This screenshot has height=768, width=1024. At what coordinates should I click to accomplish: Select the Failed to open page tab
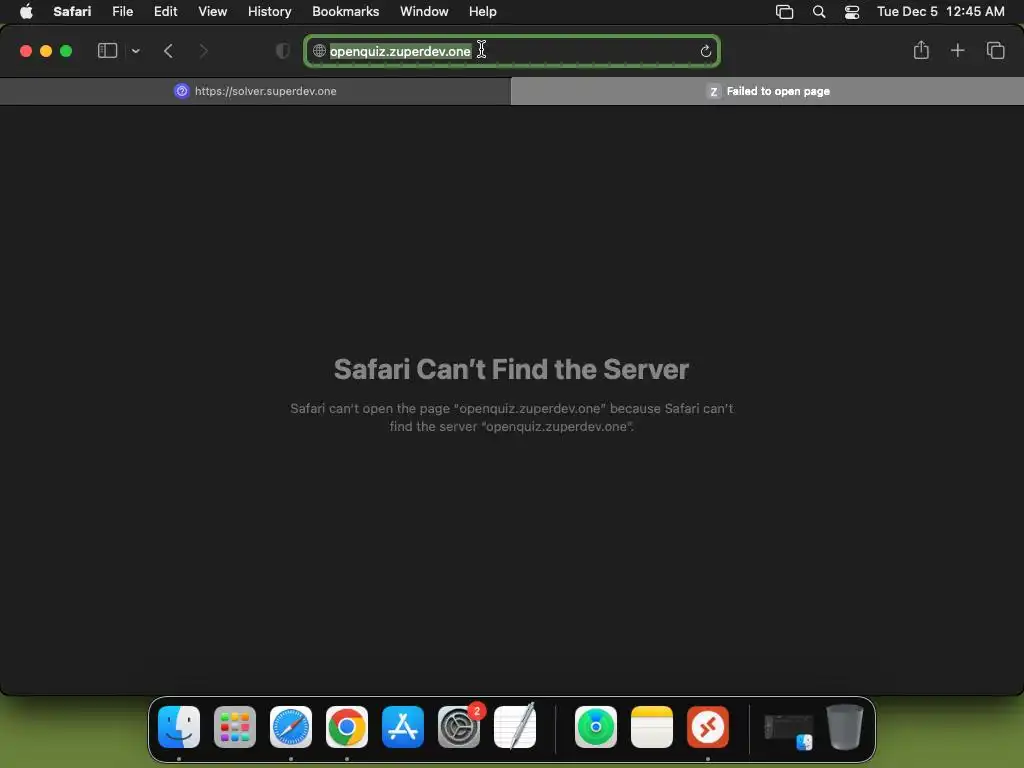767,91
